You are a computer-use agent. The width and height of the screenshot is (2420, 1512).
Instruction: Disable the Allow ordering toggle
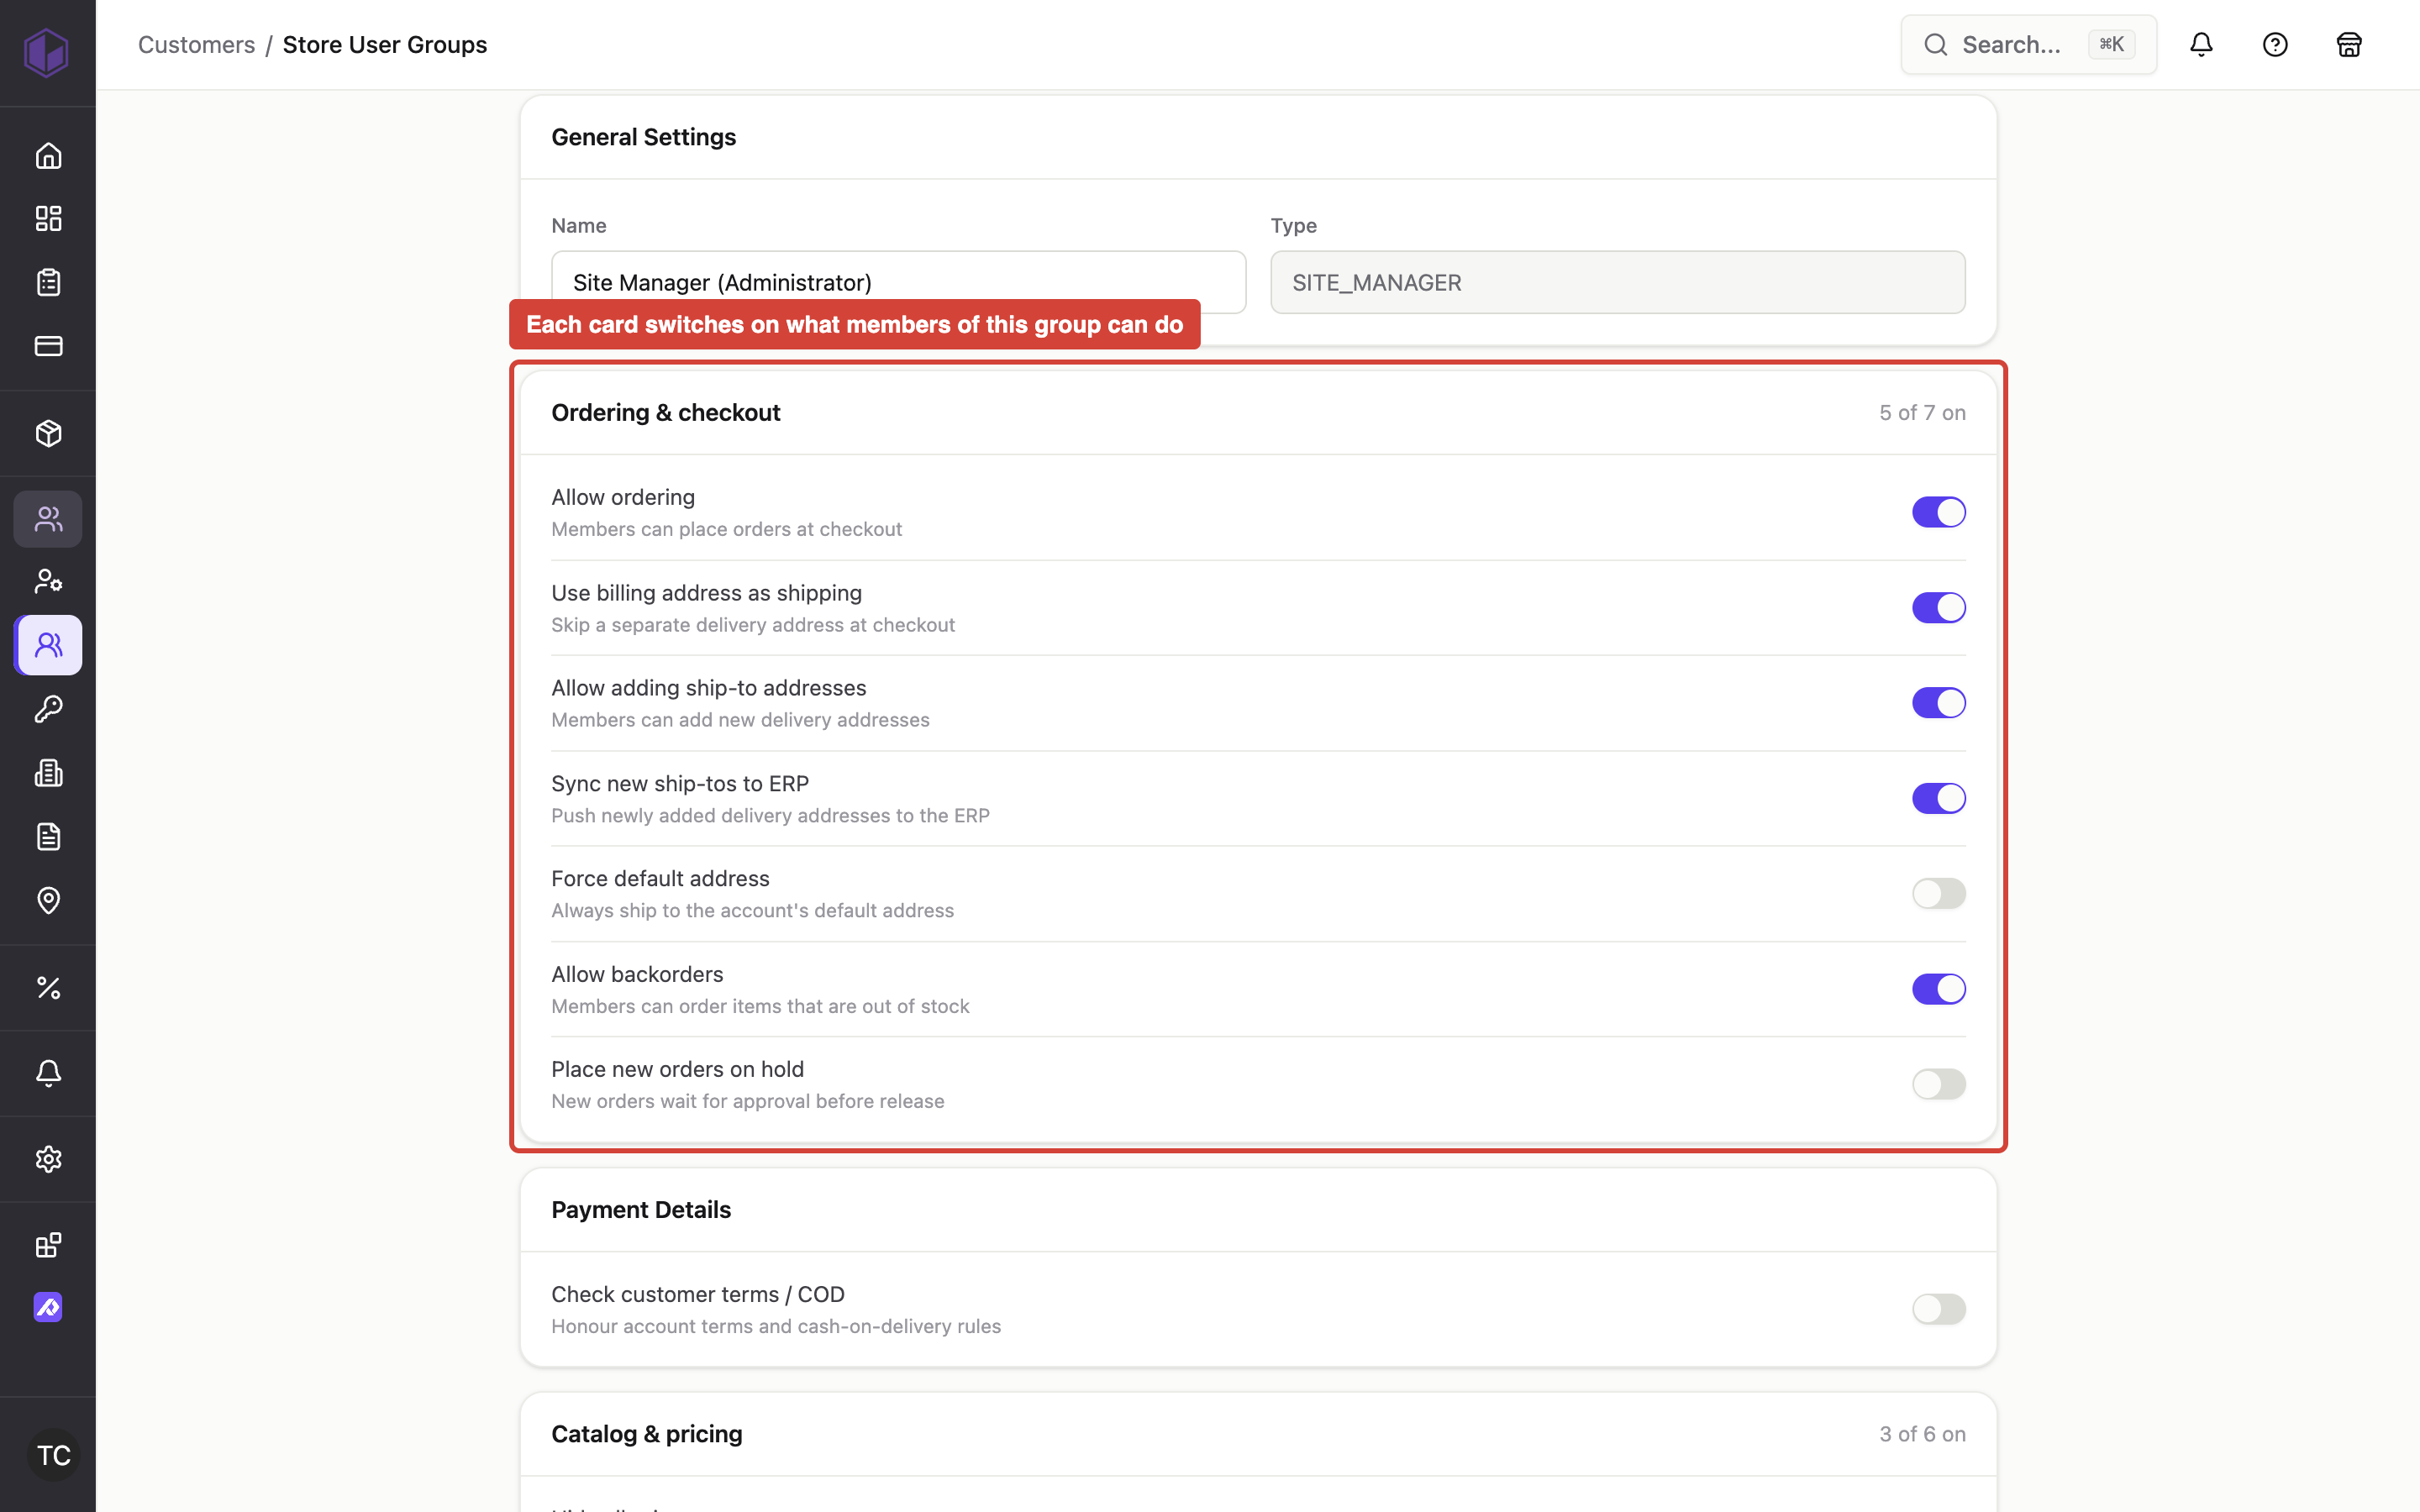coord(1938,512)
